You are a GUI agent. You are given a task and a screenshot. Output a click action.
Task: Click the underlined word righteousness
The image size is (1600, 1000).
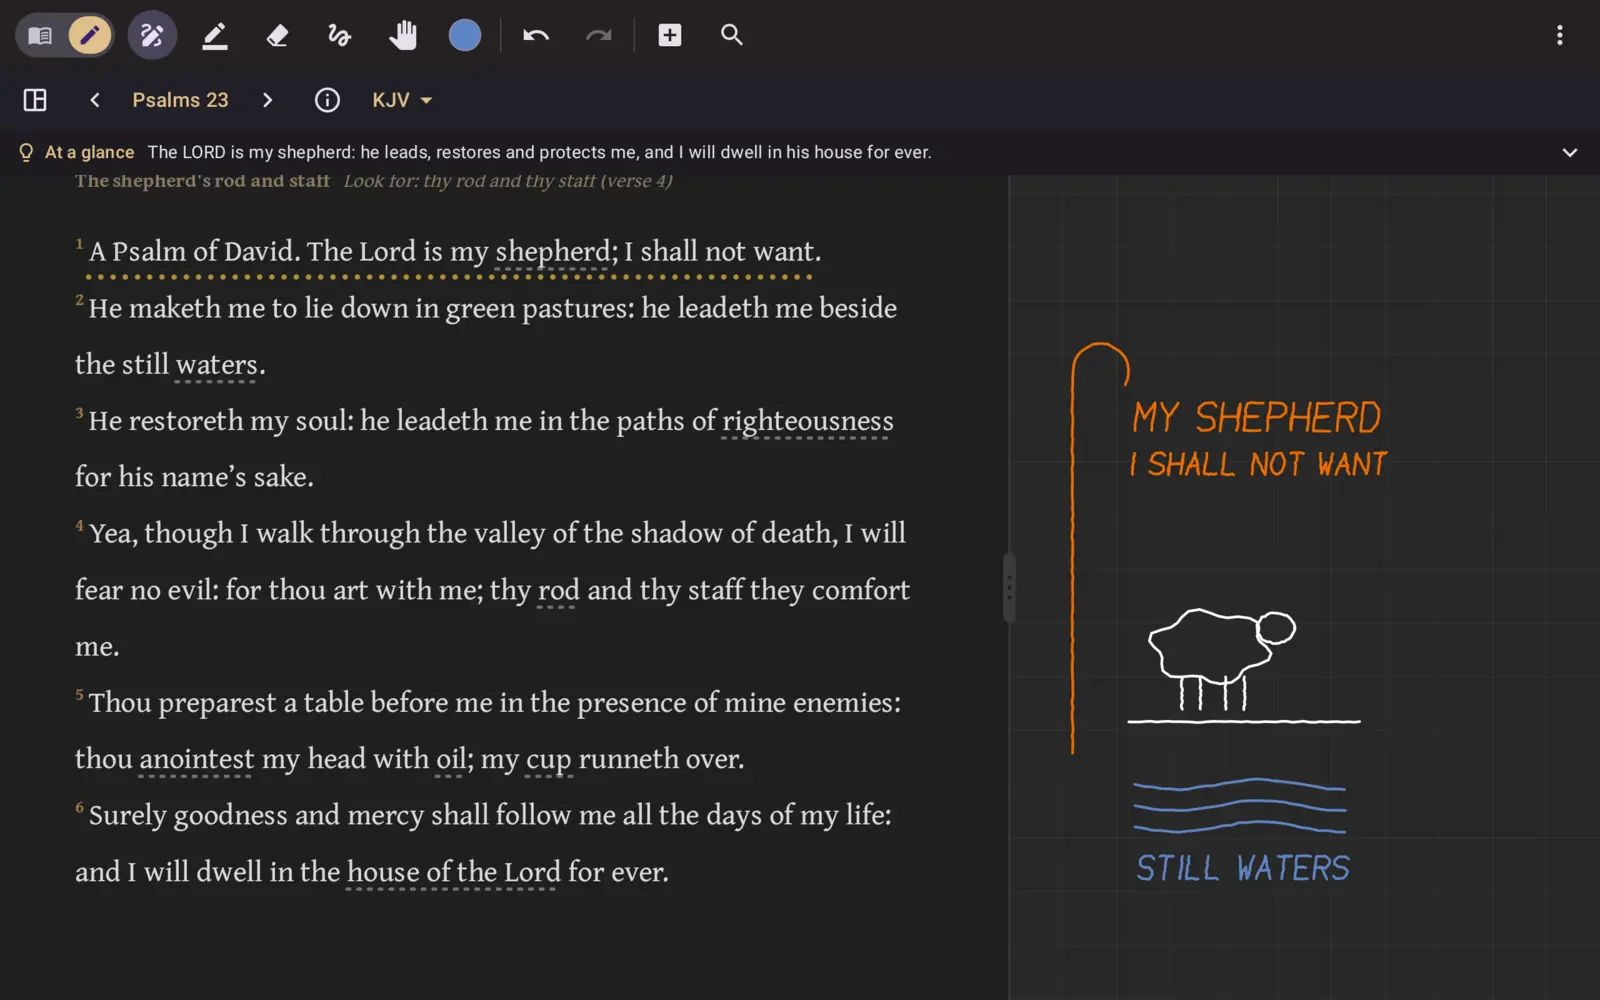tap(808, 421)
